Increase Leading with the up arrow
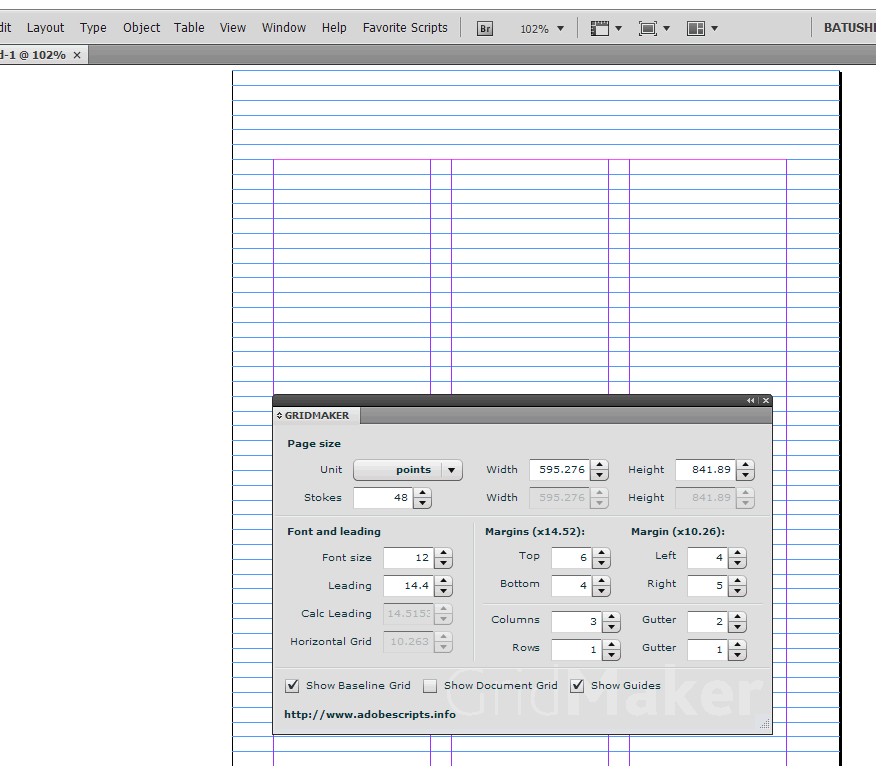Image resolution: width=876 pixels, height=766 pixels. [444, 581]
